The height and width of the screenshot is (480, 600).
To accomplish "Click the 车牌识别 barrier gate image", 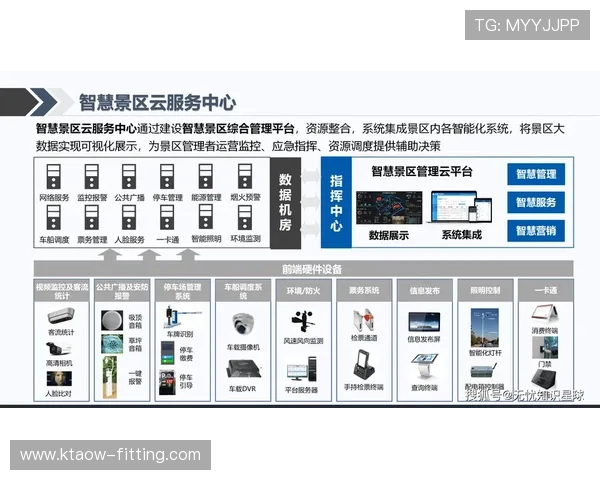I will pos(181,317).
